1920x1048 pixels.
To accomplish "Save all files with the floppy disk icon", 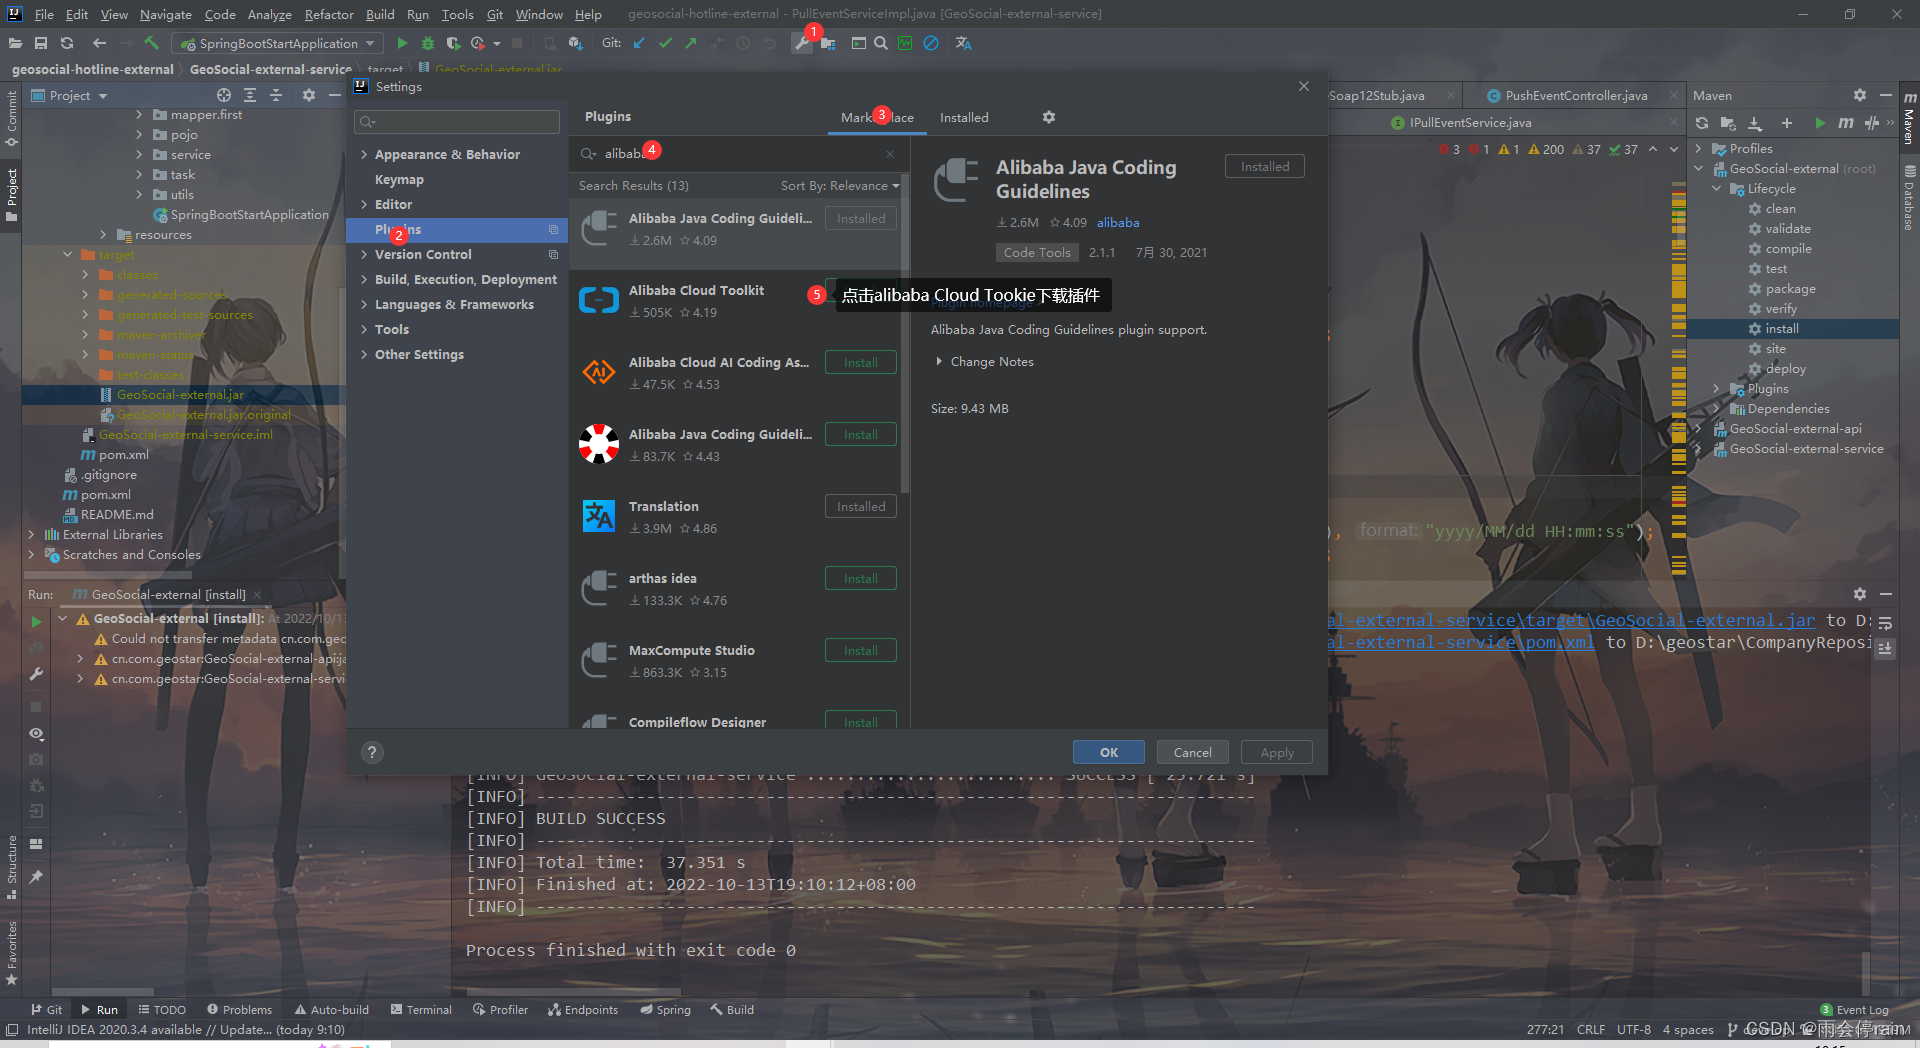I will click(x=41, y=43).
